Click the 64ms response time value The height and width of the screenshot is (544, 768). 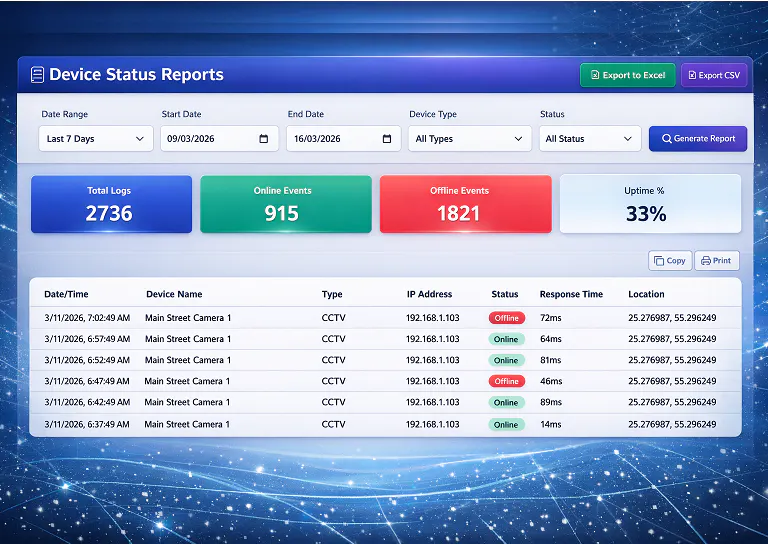[x=551, y=339]
